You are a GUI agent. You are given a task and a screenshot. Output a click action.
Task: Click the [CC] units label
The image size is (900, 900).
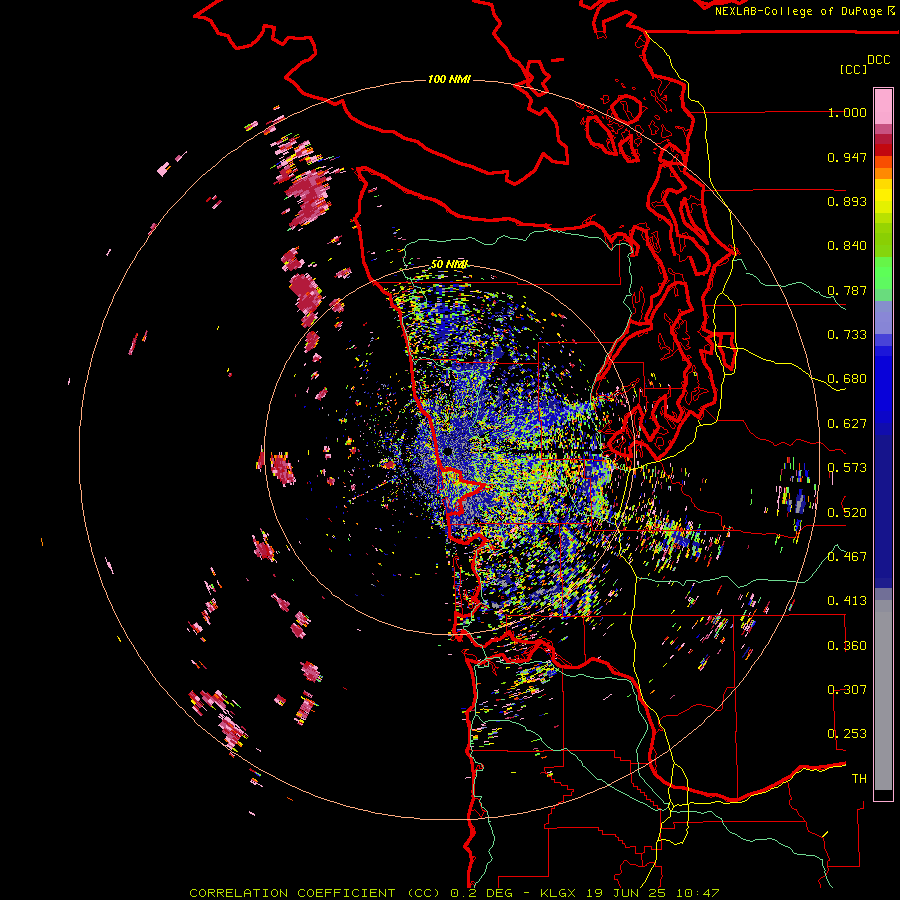coord(854,69)
